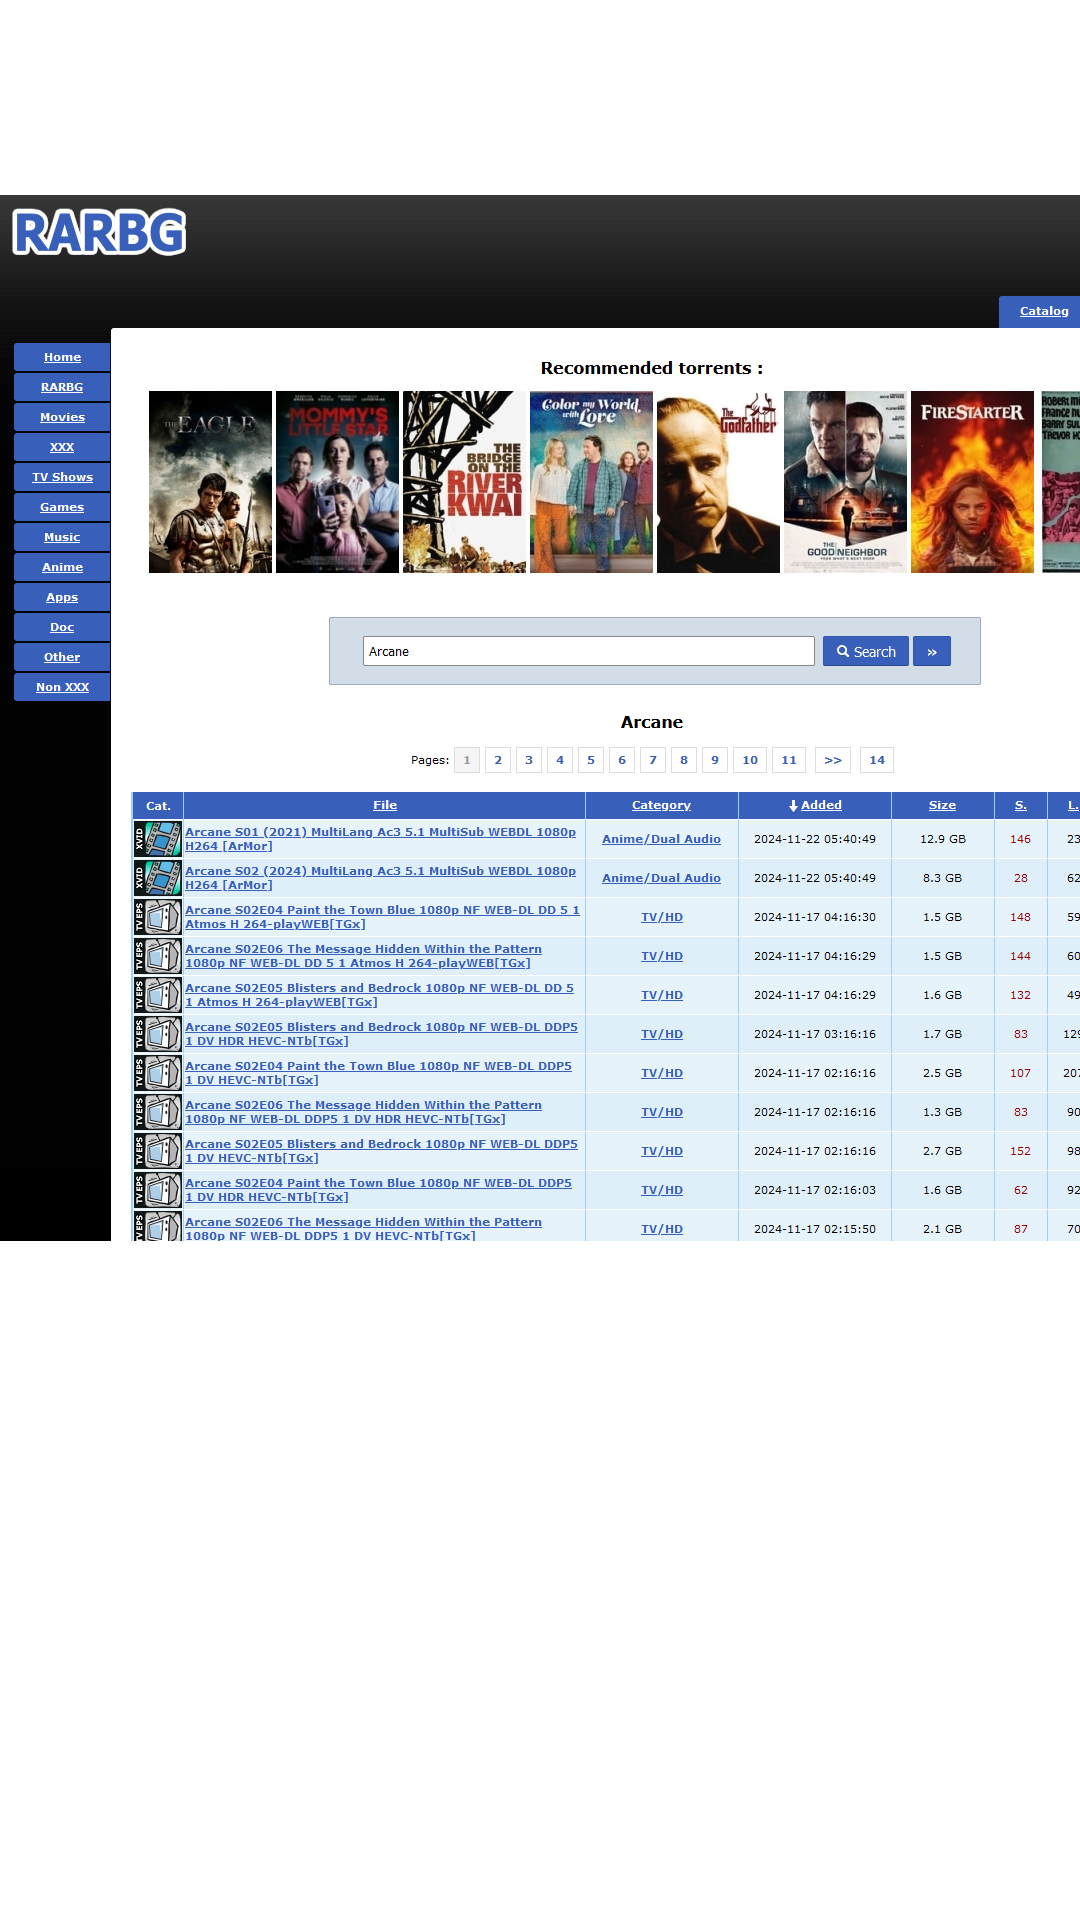Open Arcane S01 (2021) MultiLang torrent link
Screen dimensions: 1080x1920
(x=381, y=839)
